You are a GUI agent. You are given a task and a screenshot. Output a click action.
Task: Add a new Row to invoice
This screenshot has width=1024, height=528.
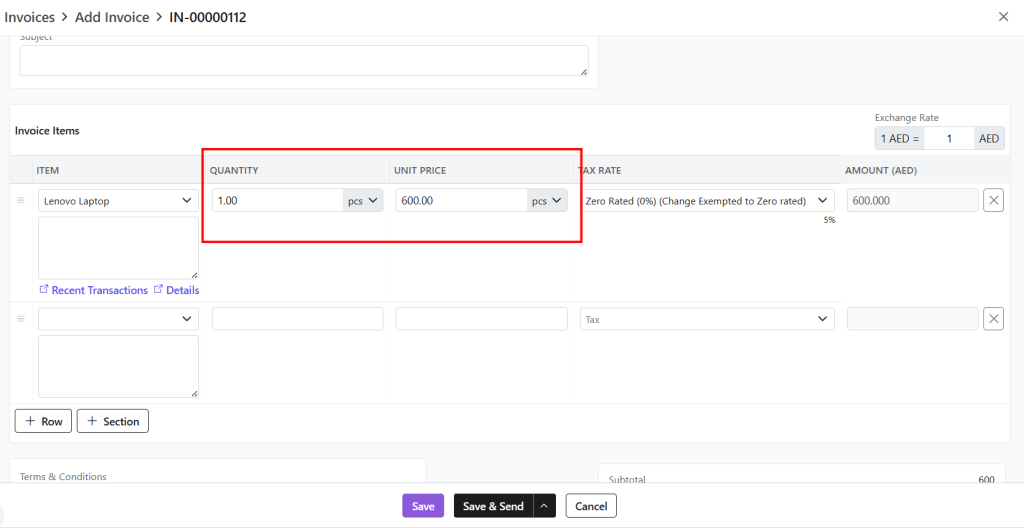coord(43,421)
